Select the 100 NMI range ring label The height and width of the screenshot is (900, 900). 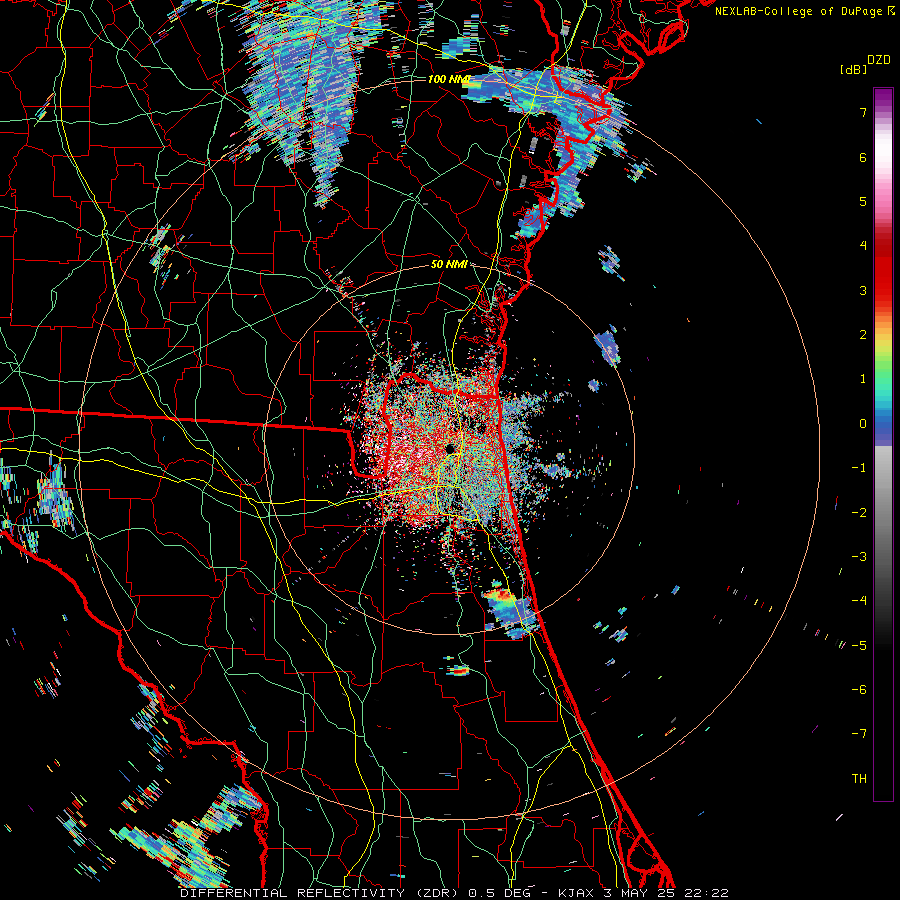point(449,79)
